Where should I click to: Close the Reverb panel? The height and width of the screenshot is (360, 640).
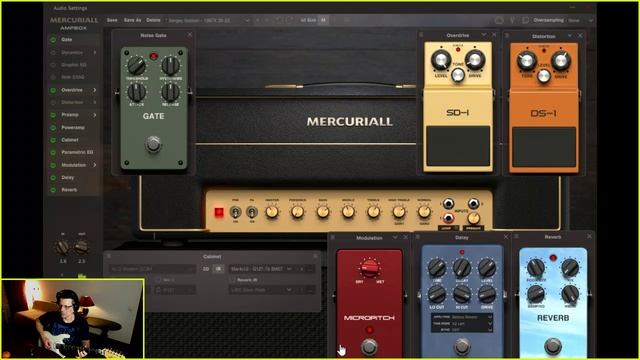click(589, 236)
